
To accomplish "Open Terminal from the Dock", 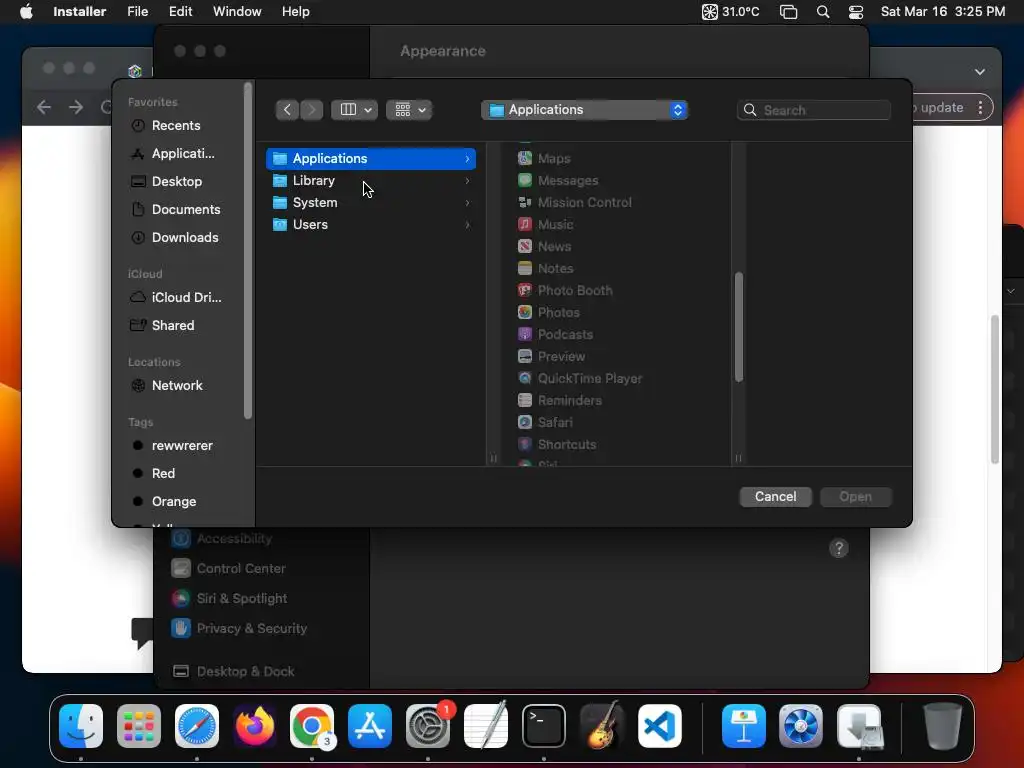I will [x=543, y=726].
